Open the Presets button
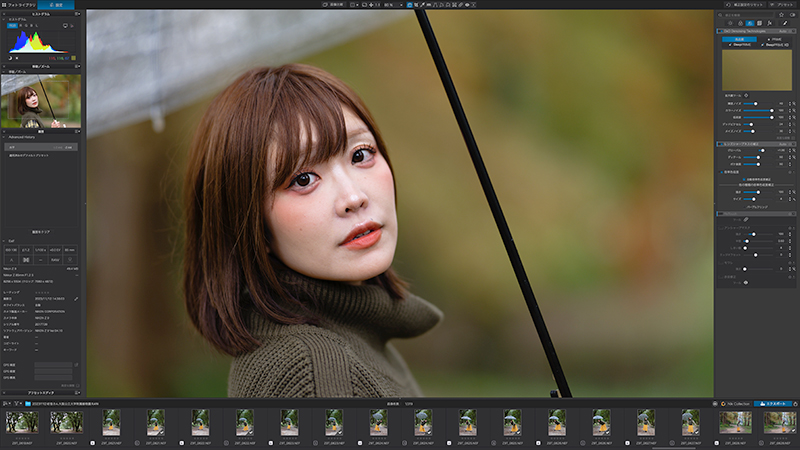The image size is (800, 450). pyautogui.click(x=782, y=5)
